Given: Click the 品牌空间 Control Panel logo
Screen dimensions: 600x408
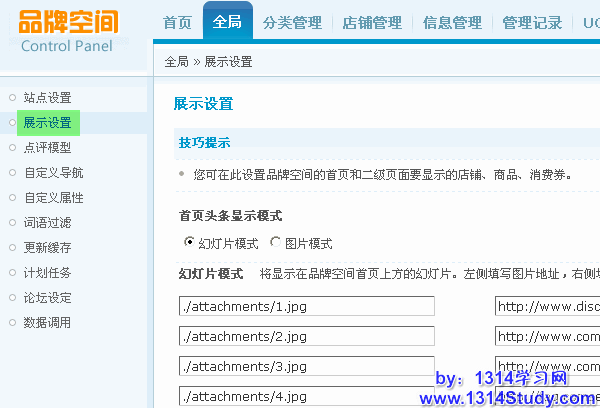Looking at the screenshot, I should point(68,30).
